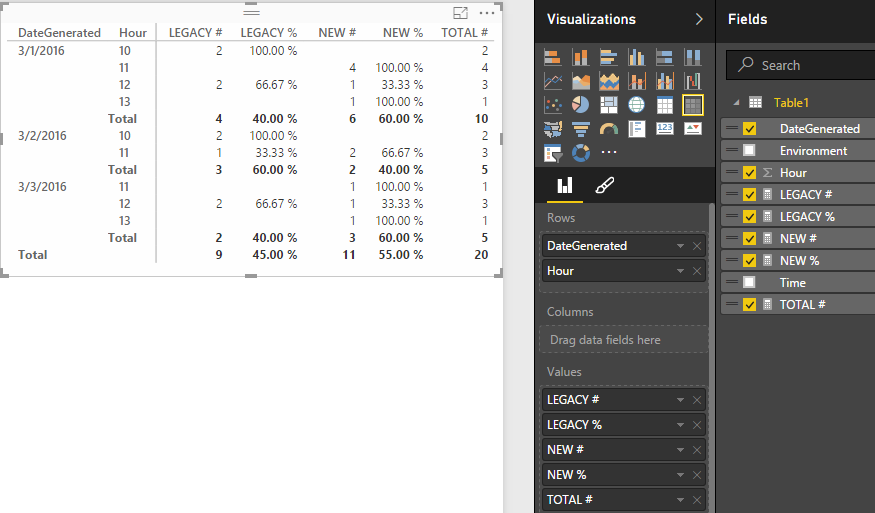Uncheck the LEGACY % measure
This screenshot has width=875, height=513.
pyautogui.click(x=749, y=217)
